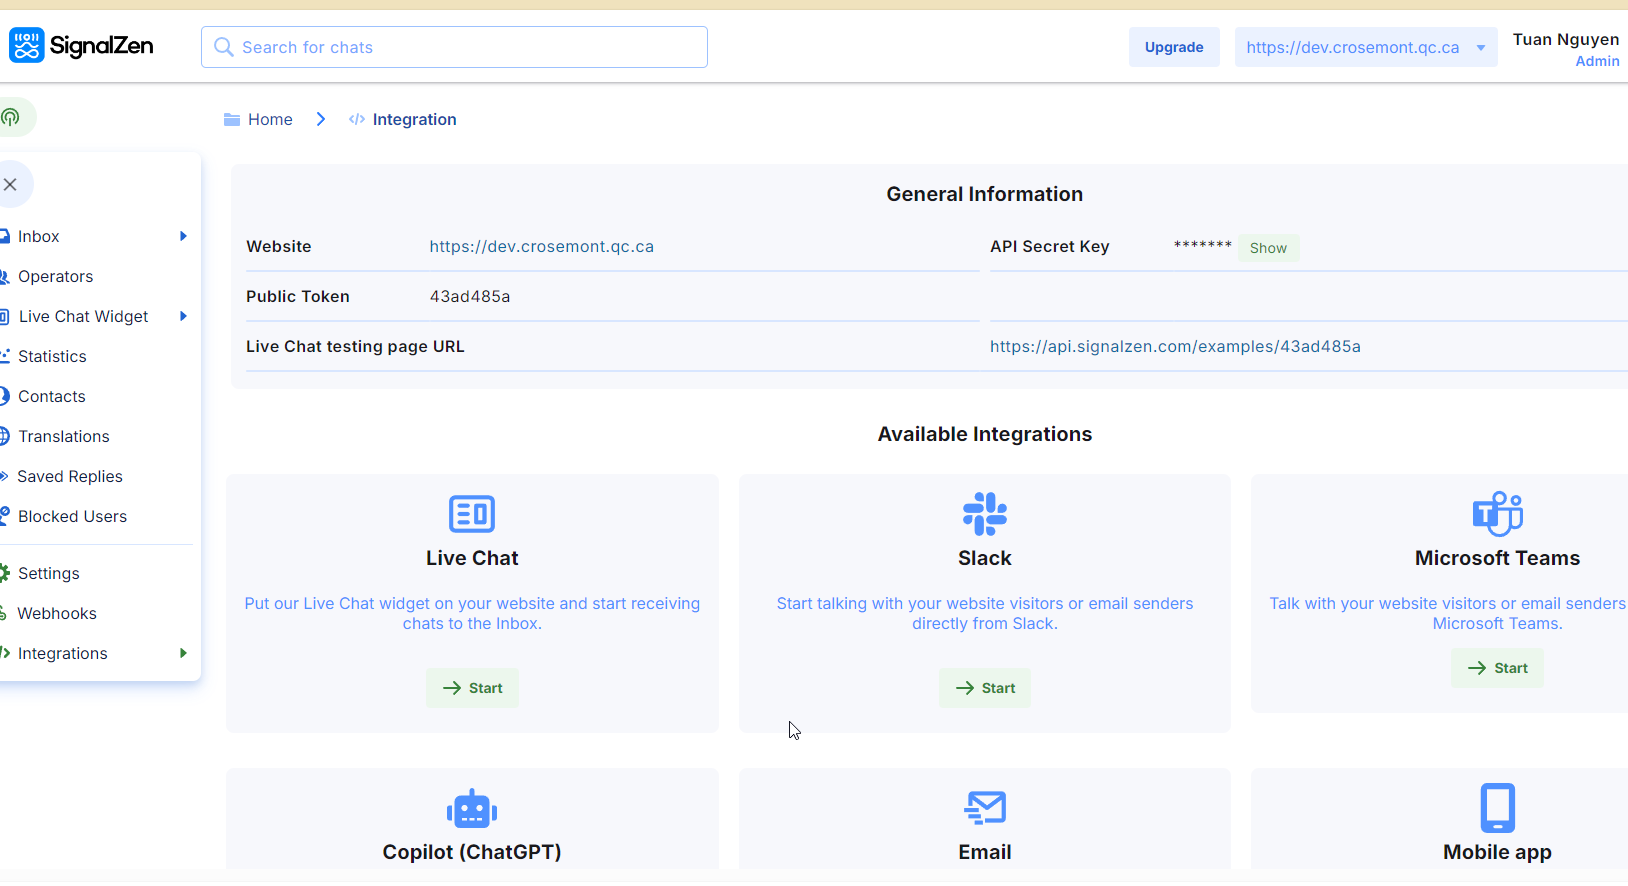
Task: Click the Slack logo icon
Action: coord(984,514)
